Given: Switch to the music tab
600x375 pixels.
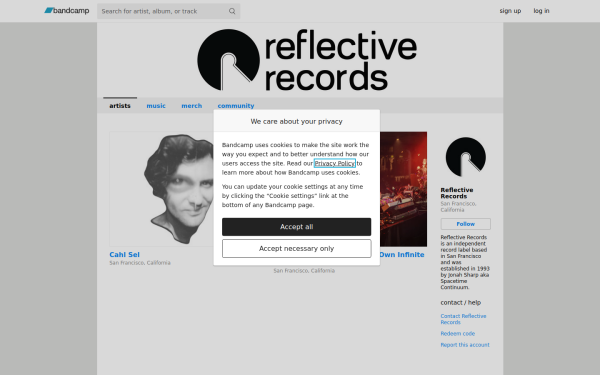Looking at the screenshot, I should [156, 106].
